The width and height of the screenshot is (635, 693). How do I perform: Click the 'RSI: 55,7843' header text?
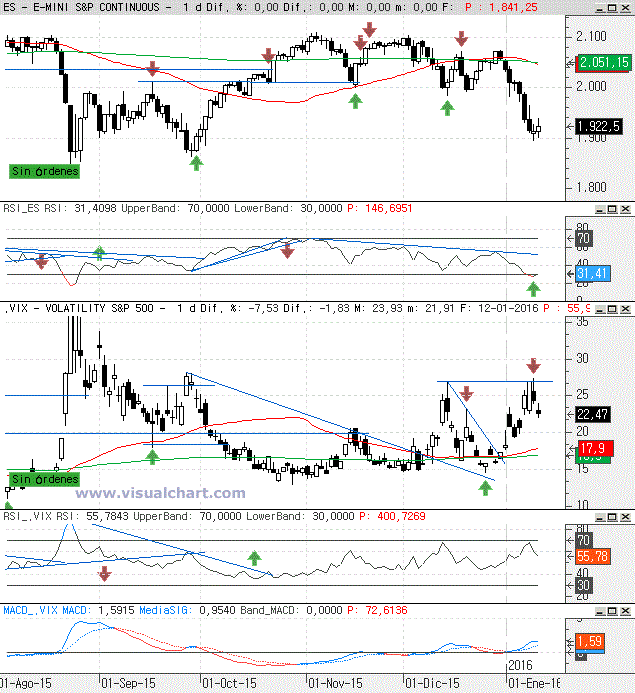click(x=92, y=516)
